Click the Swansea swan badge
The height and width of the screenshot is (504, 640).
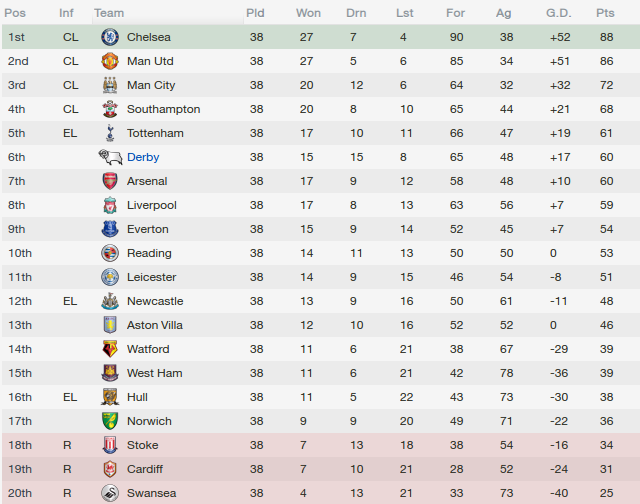[110, 493]
